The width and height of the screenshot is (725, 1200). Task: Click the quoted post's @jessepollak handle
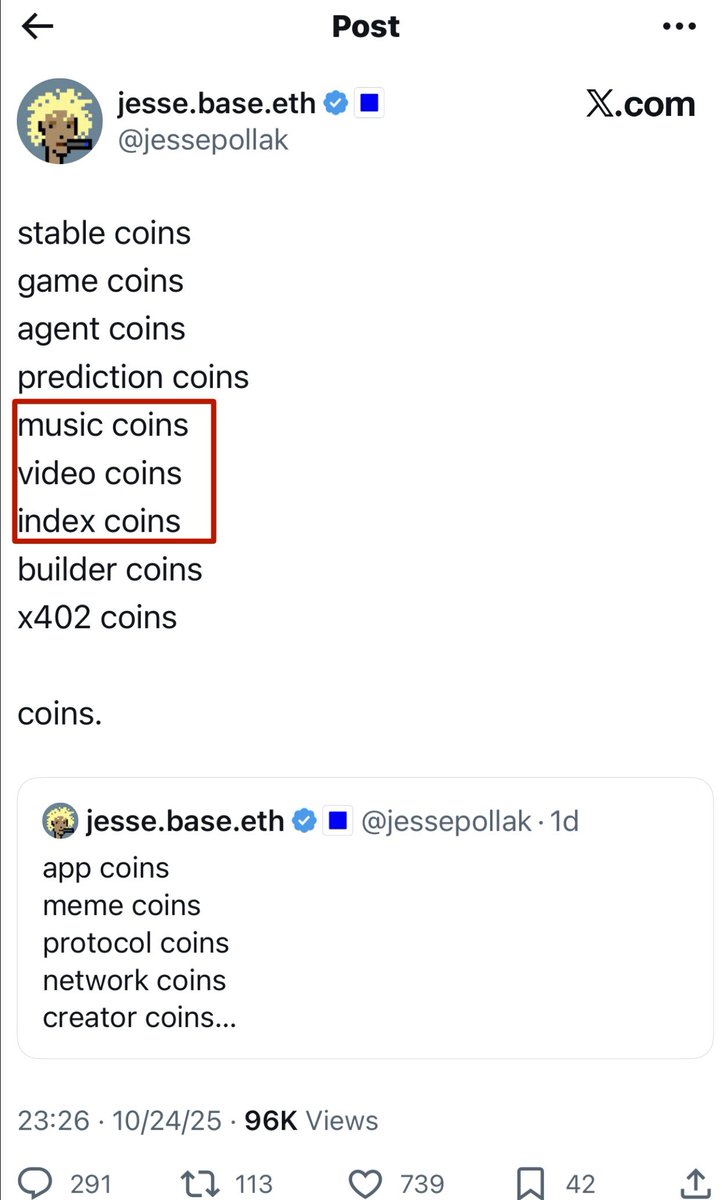coord(444,821)
